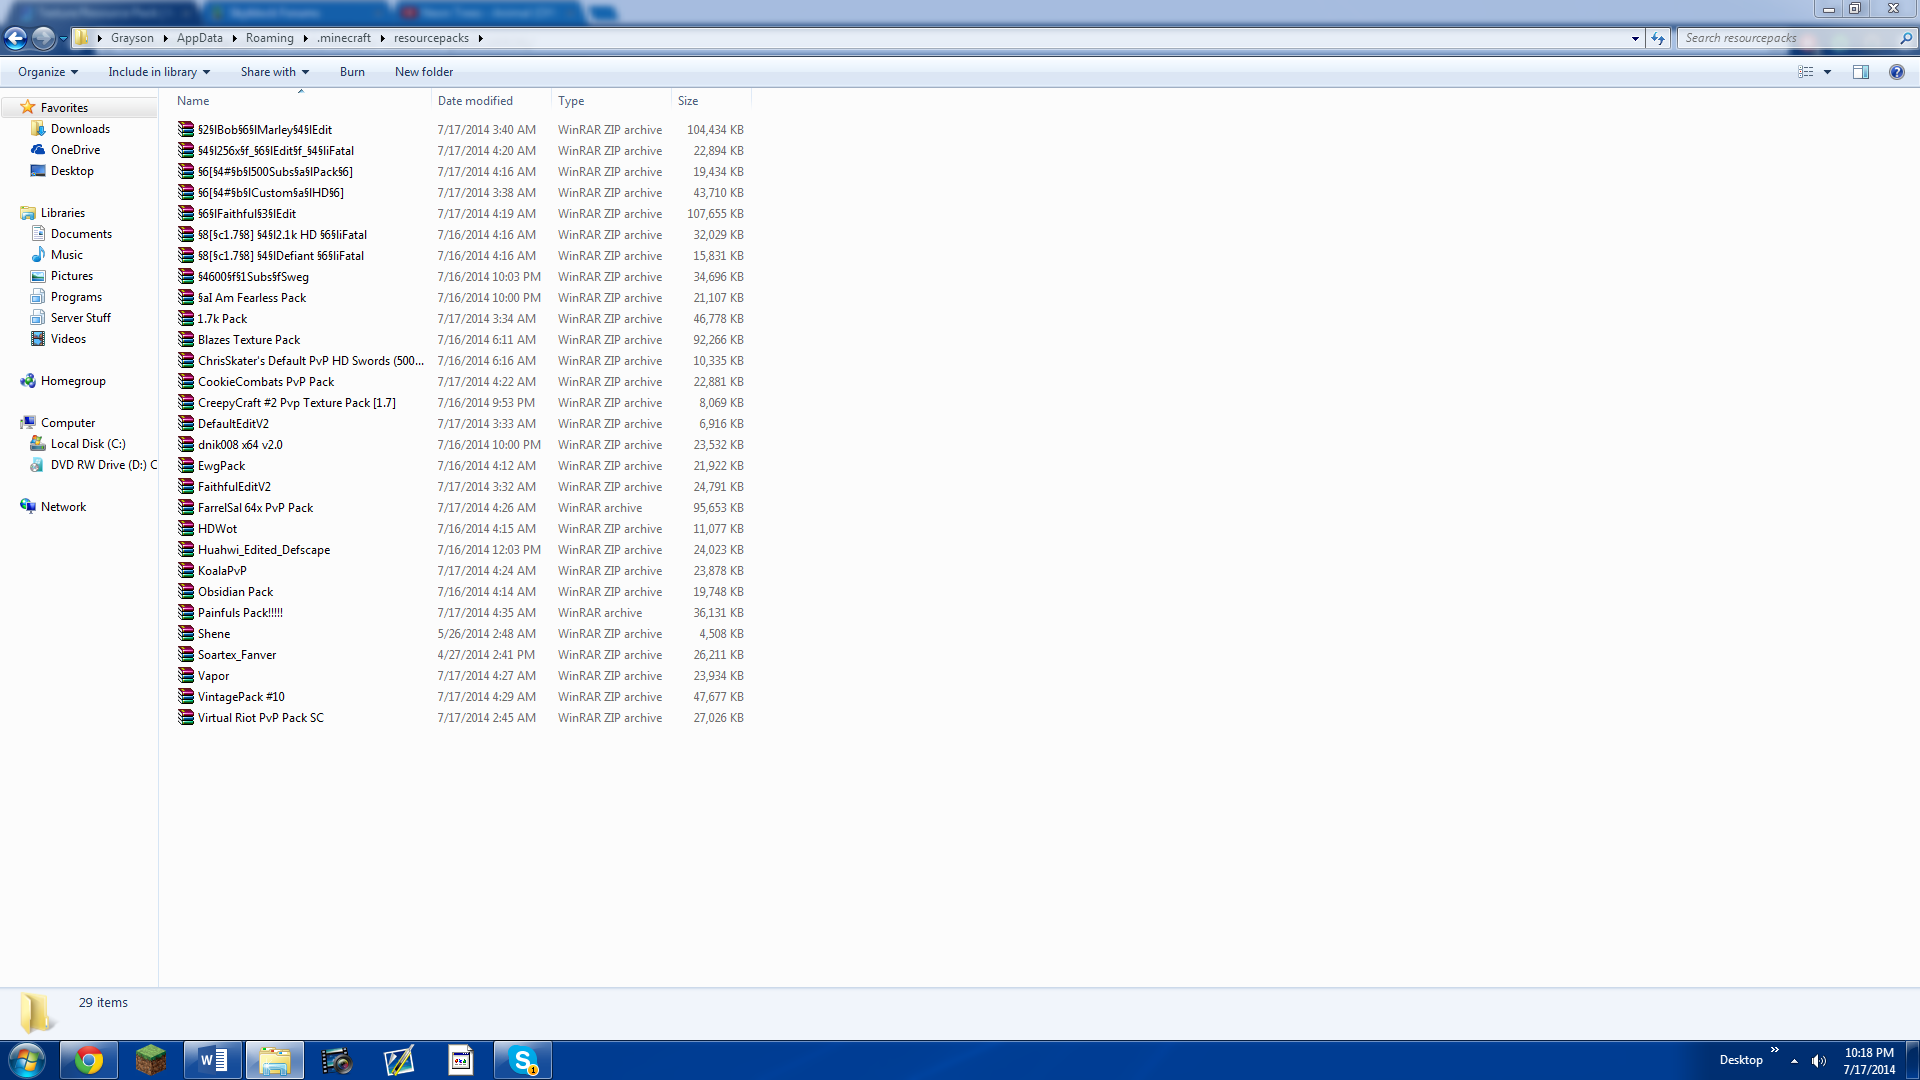Open Local Disk (C:) drive
Viewport: 1920px width, 1080px height.
pyautogui.click(x=88, y=444)
